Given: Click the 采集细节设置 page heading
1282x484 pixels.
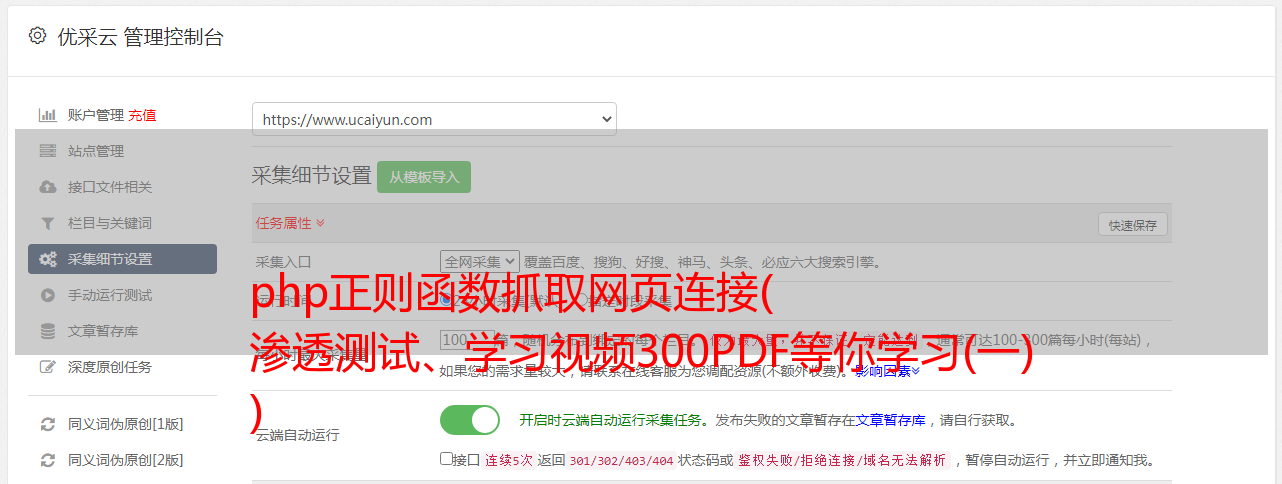Looking at the screenshot, I should coord(312,176).
